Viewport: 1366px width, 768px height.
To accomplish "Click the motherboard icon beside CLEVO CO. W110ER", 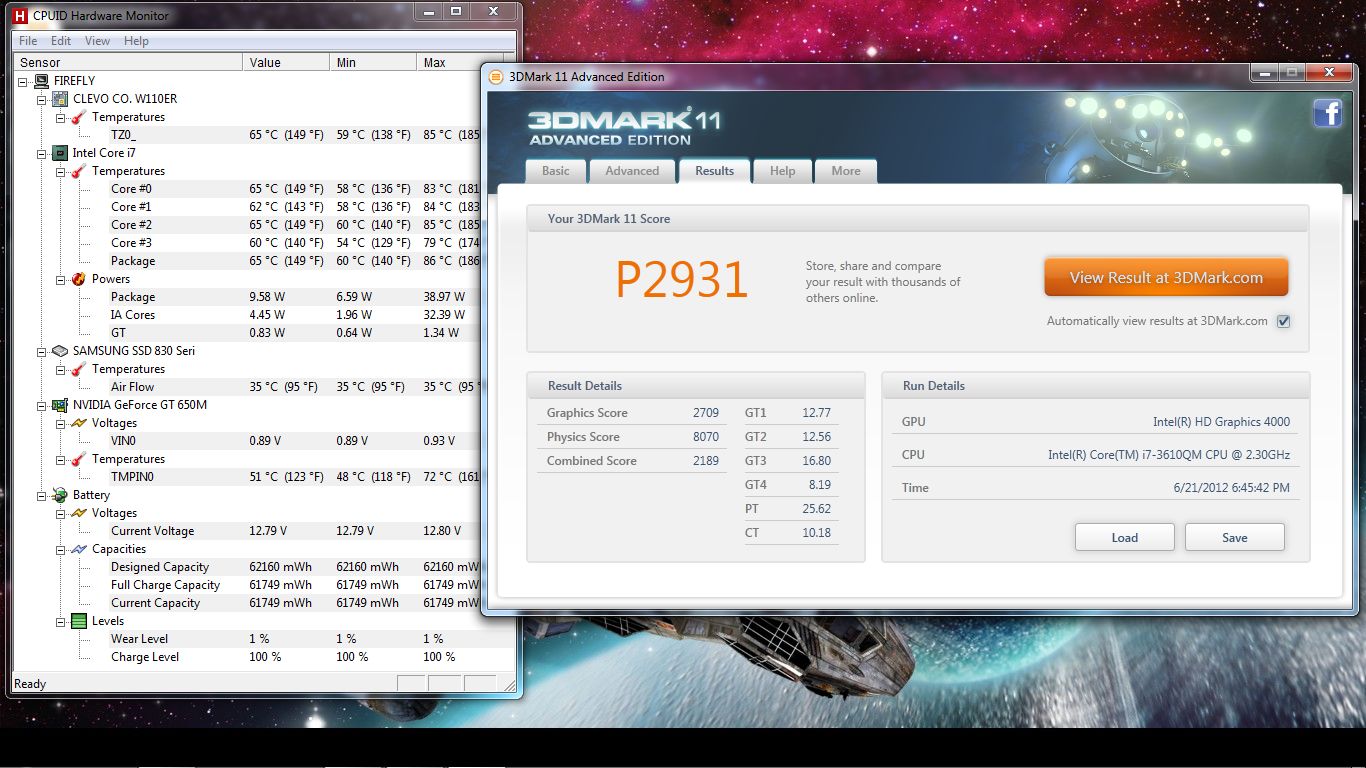I will point(60,99).
